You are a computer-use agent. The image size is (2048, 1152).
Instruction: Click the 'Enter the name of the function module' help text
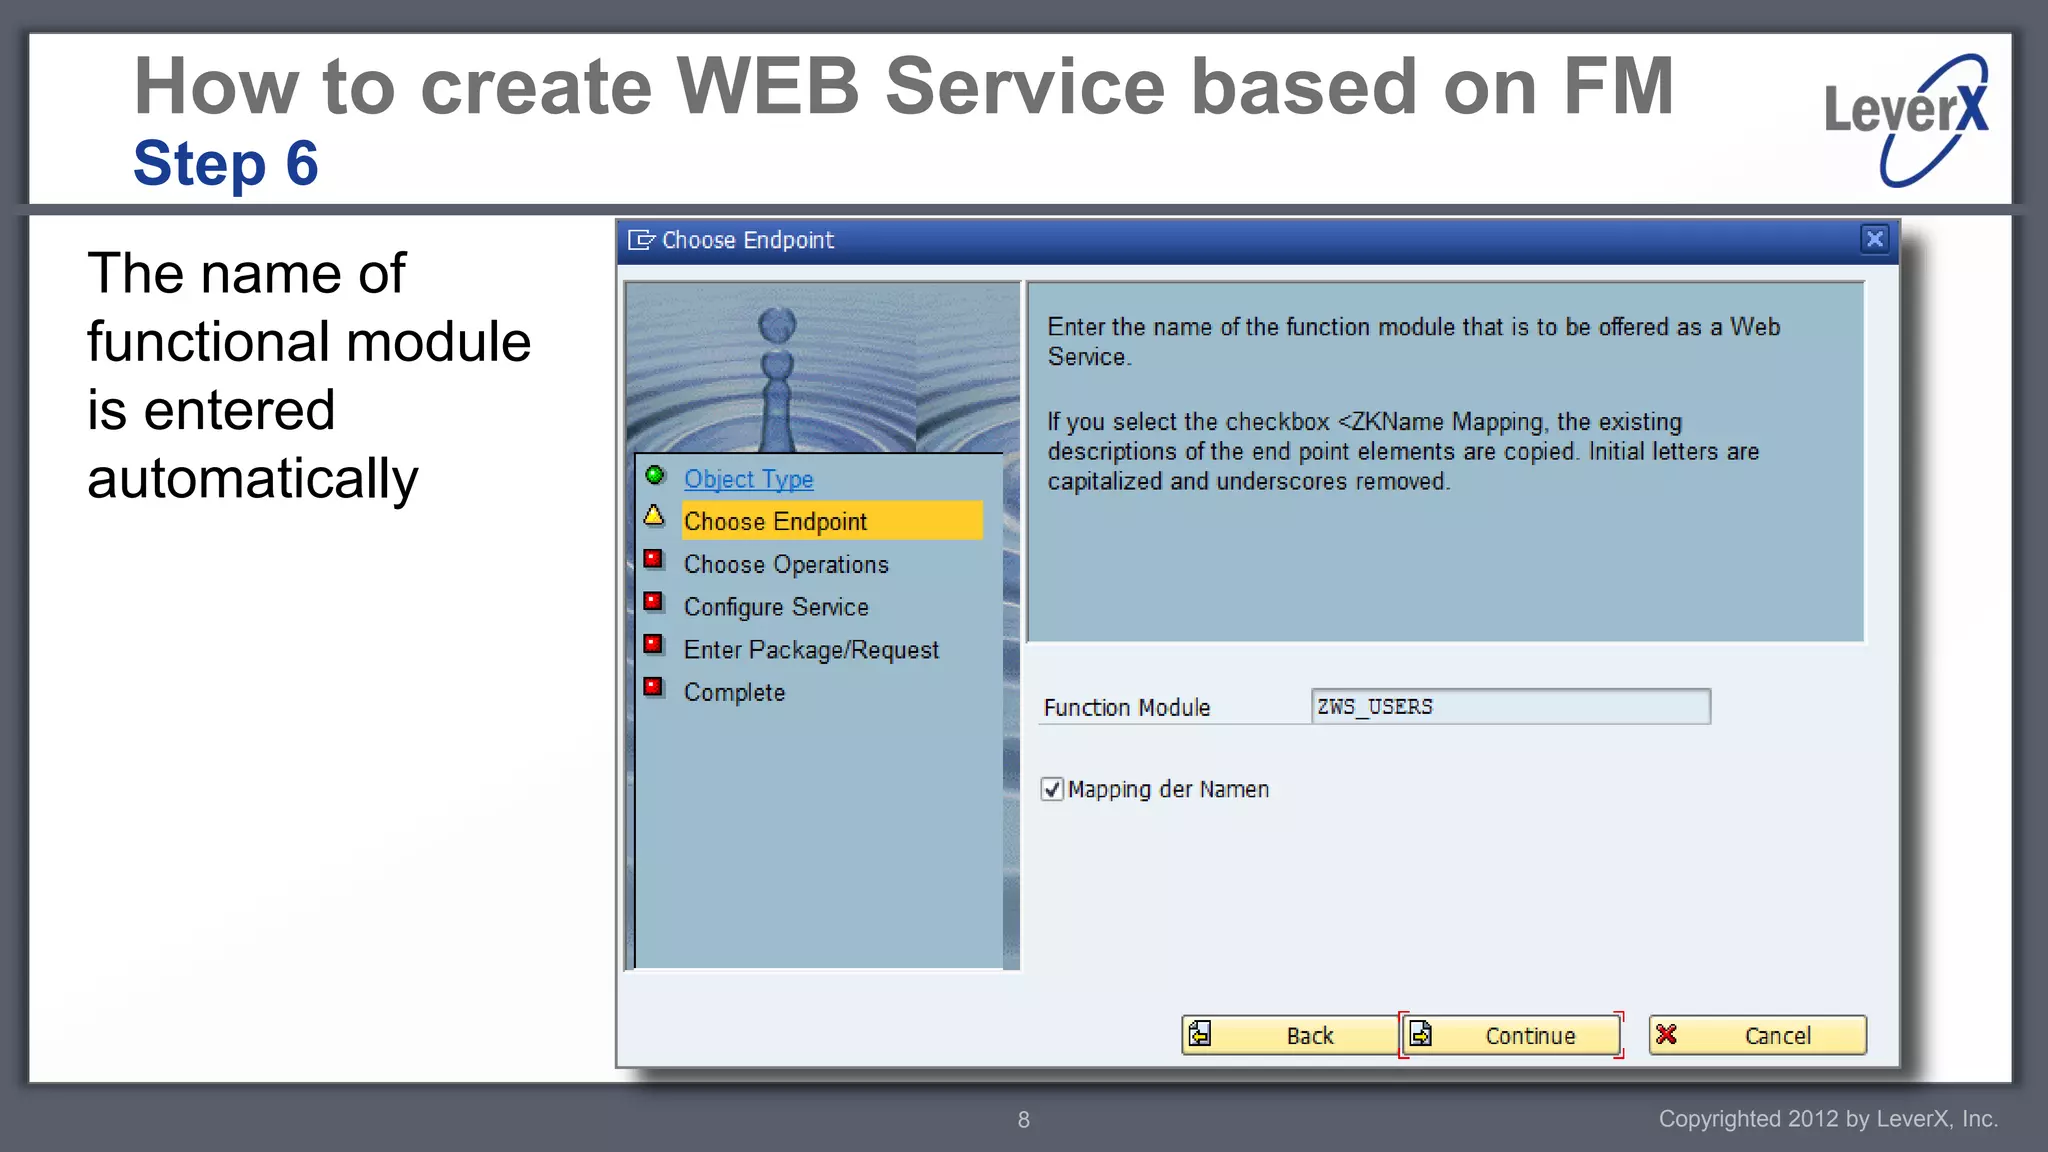pos(1413,341)
